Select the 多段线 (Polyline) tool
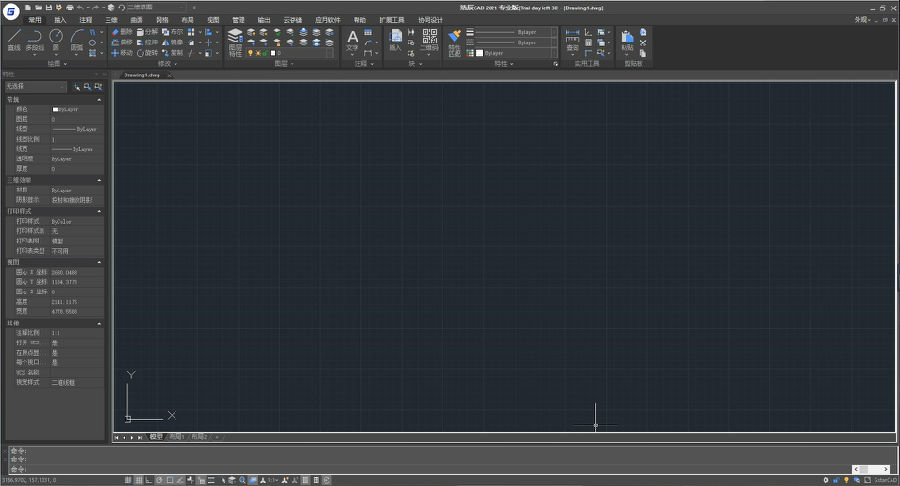The width and height of the screenshot is (900, 486). 35,38
